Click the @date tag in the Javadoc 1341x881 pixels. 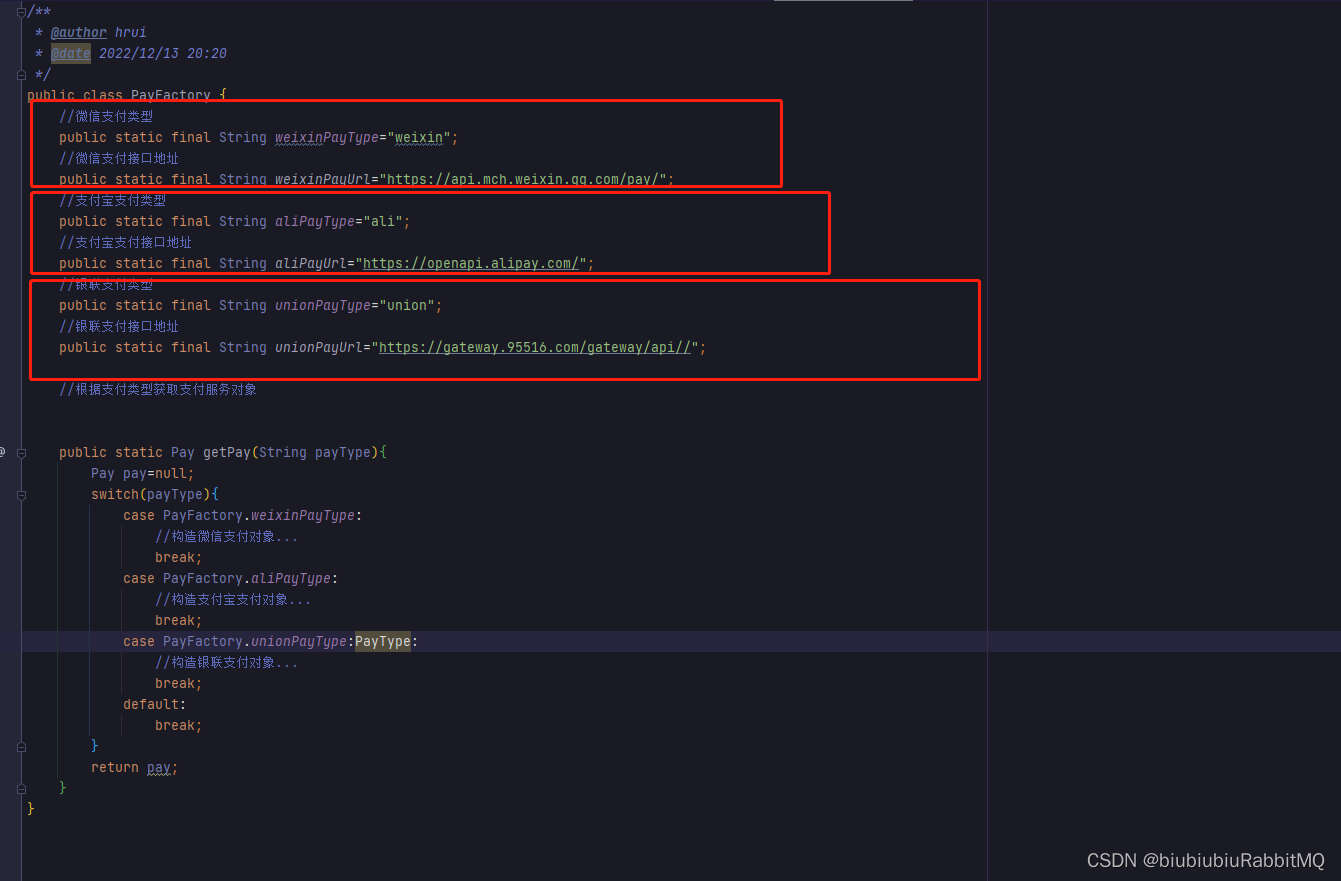pyautogui.click(x=71, y=54)
